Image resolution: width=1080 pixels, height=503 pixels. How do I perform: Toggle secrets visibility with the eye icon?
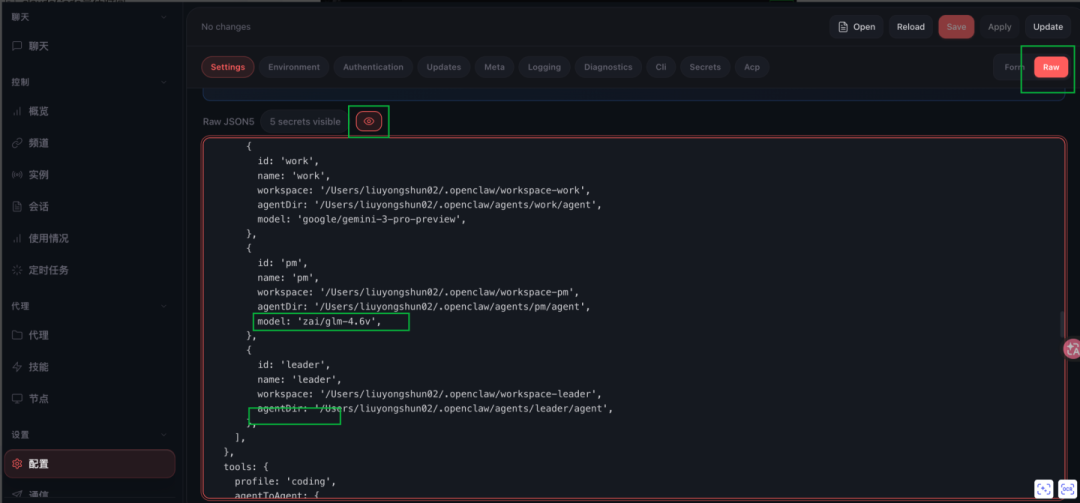[368, 121]
